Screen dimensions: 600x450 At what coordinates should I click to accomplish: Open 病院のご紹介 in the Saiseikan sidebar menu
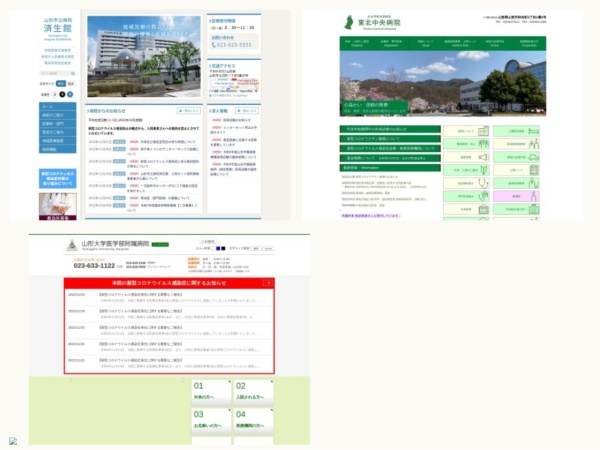[57, 115]
